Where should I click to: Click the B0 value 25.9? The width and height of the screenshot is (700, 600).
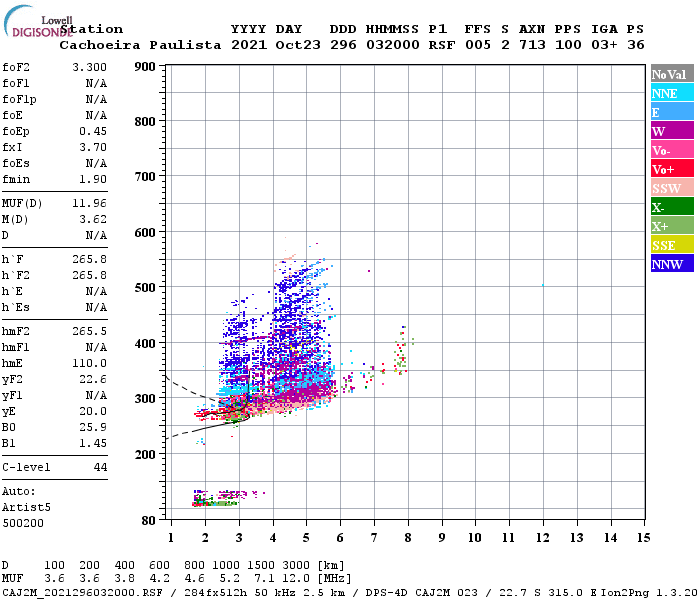(93, 427)
